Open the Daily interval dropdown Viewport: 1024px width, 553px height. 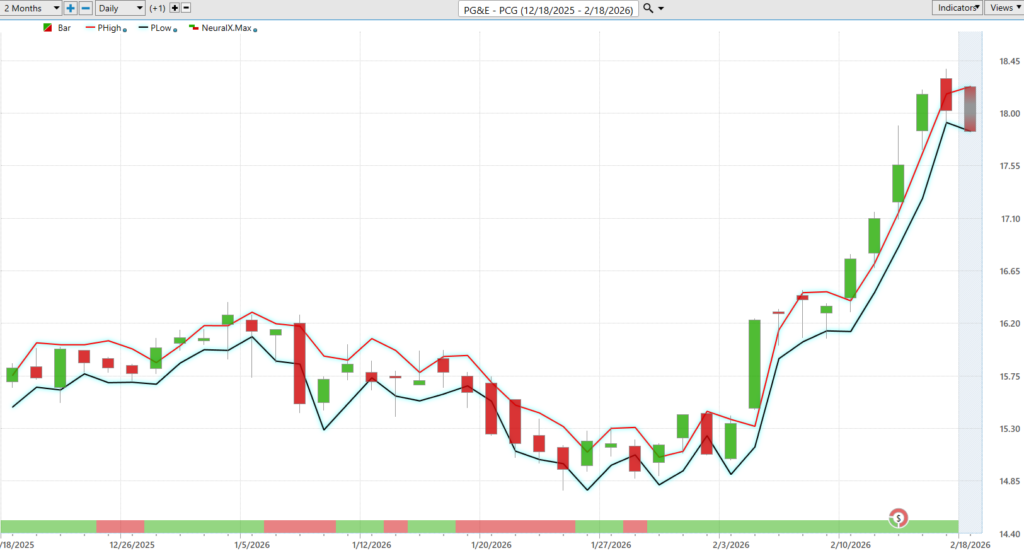point(119,7)
